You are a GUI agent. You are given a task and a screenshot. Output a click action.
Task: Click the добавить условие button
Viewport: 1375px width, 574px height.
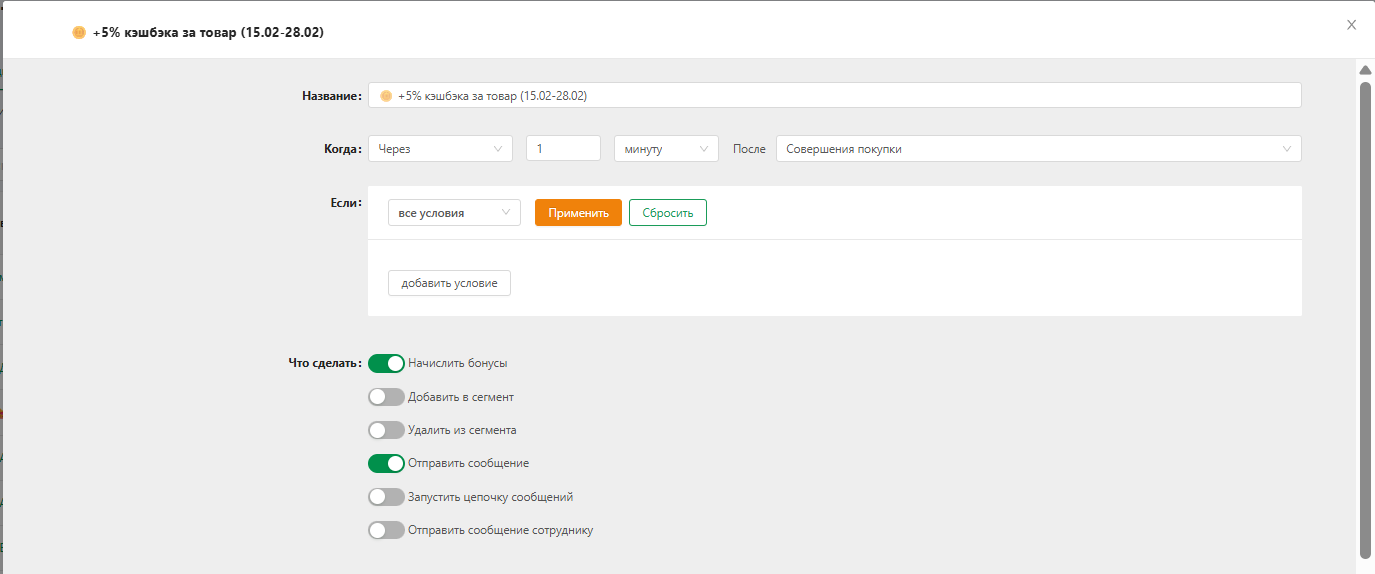coord(449,283)
